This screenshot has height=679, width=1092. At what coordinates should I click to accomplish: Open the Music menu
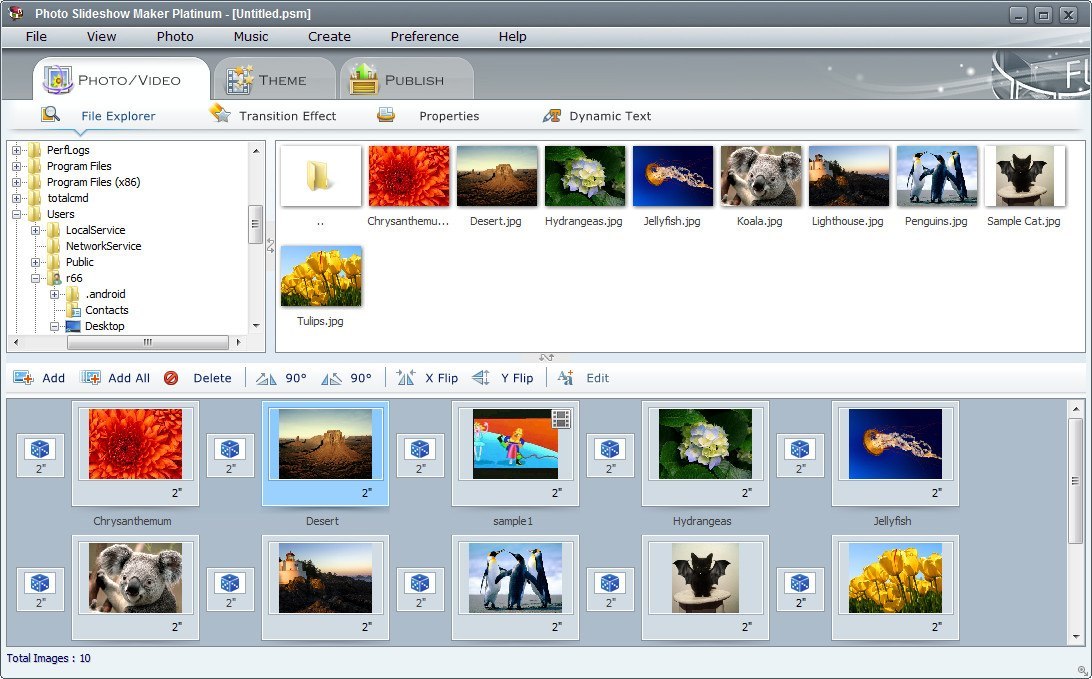pos(249,36)
